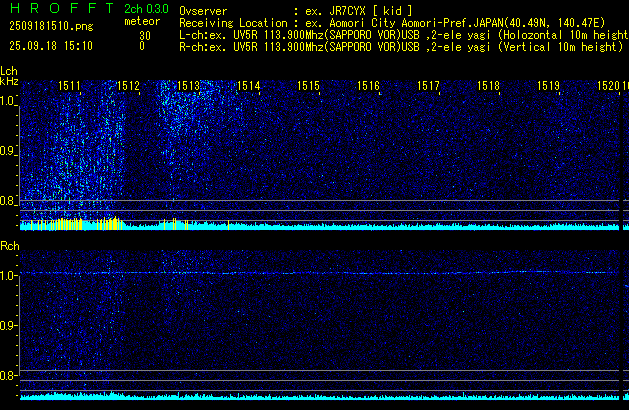Click the 1511 time marker
Screen dimensions: 629x410
pyautogui.click(x=70, y=87)
